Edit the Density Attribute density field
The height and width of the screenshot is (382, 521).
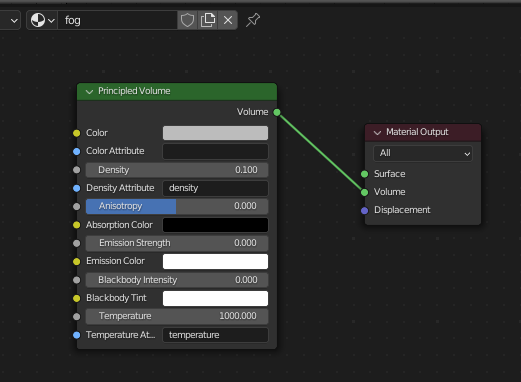pos(215,188)
